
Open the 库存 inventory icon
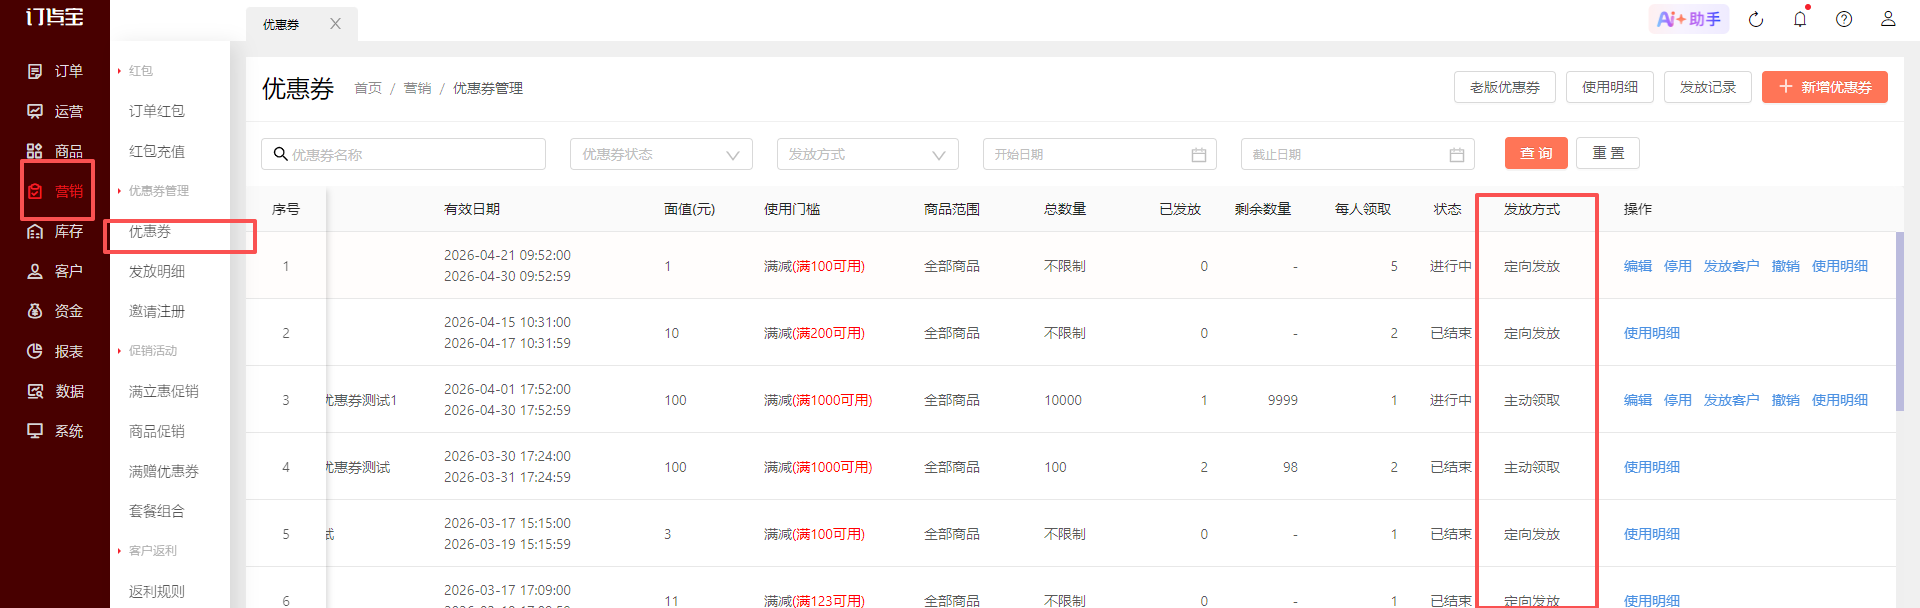click(35, 231)
